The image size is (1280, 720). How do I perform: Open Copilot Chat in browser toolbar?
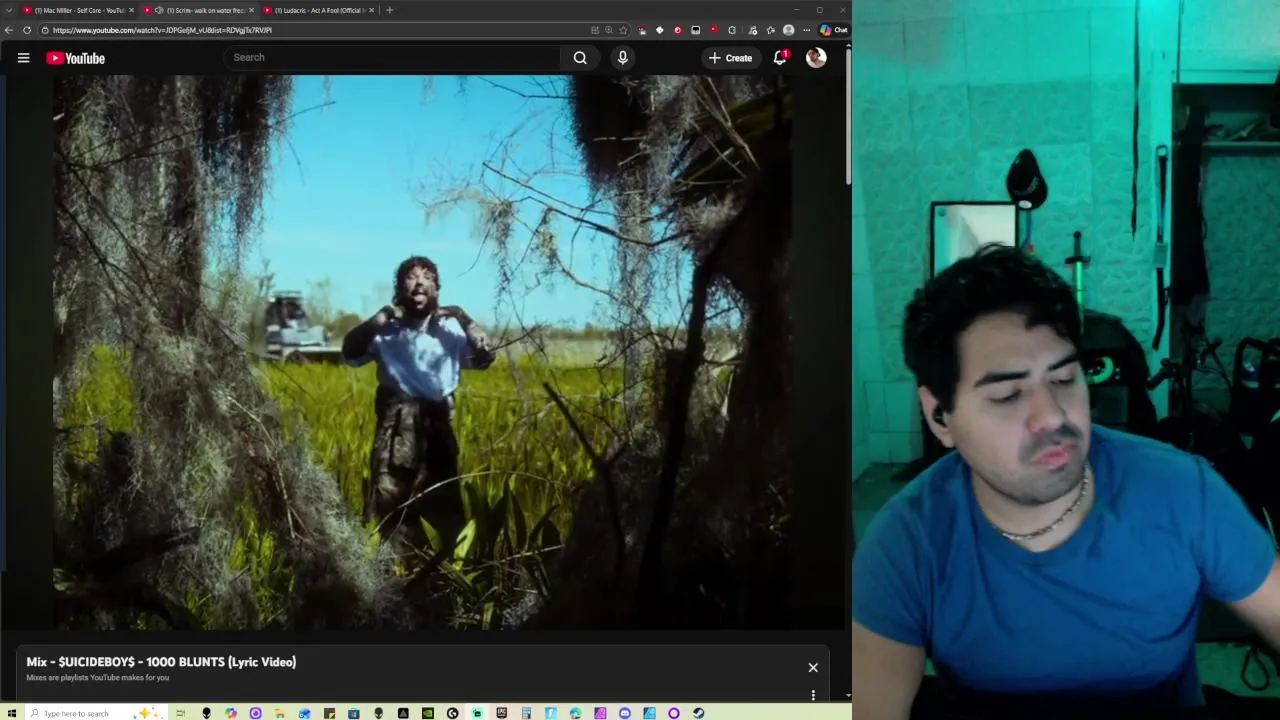coord(833,30)
